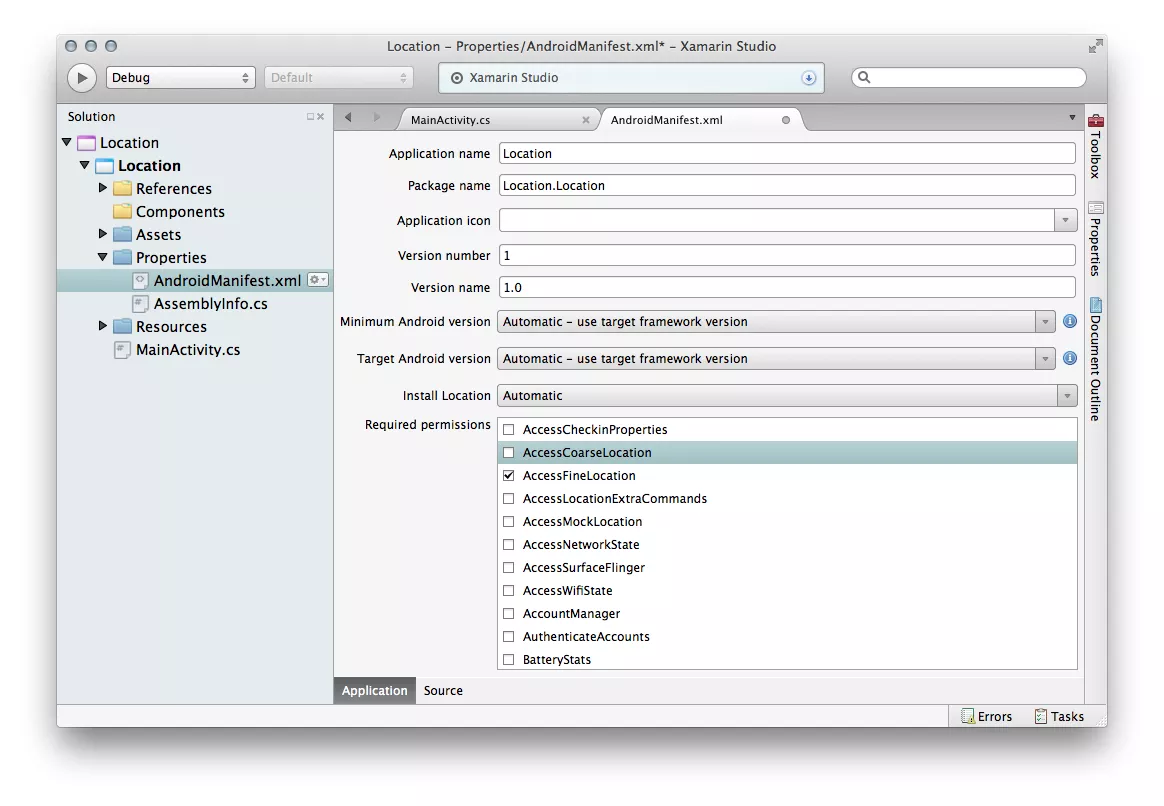This screenshot has width=1164, height=806.
Task: Select MainActivity.cs in the solution tree
Action: [188, 350]
